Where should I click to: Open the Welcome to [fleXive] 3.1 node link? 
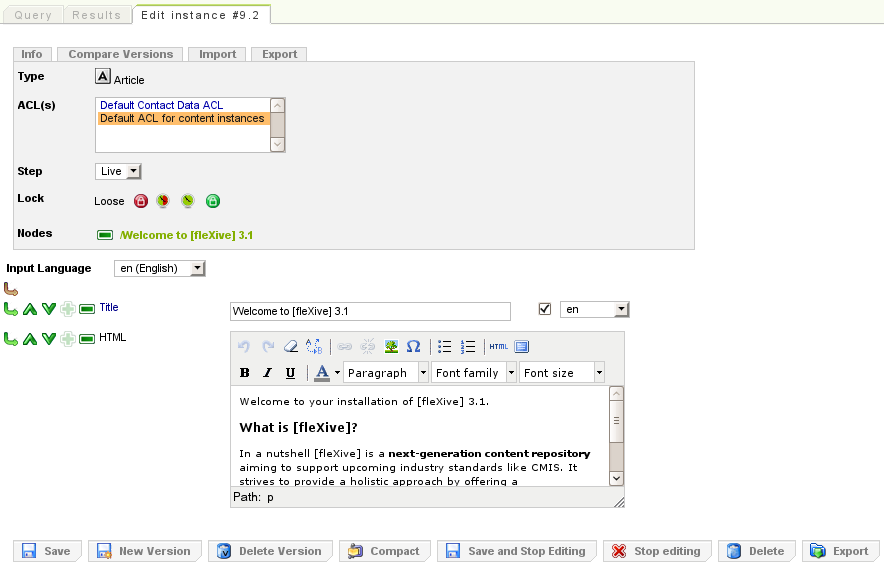(186, 235)
